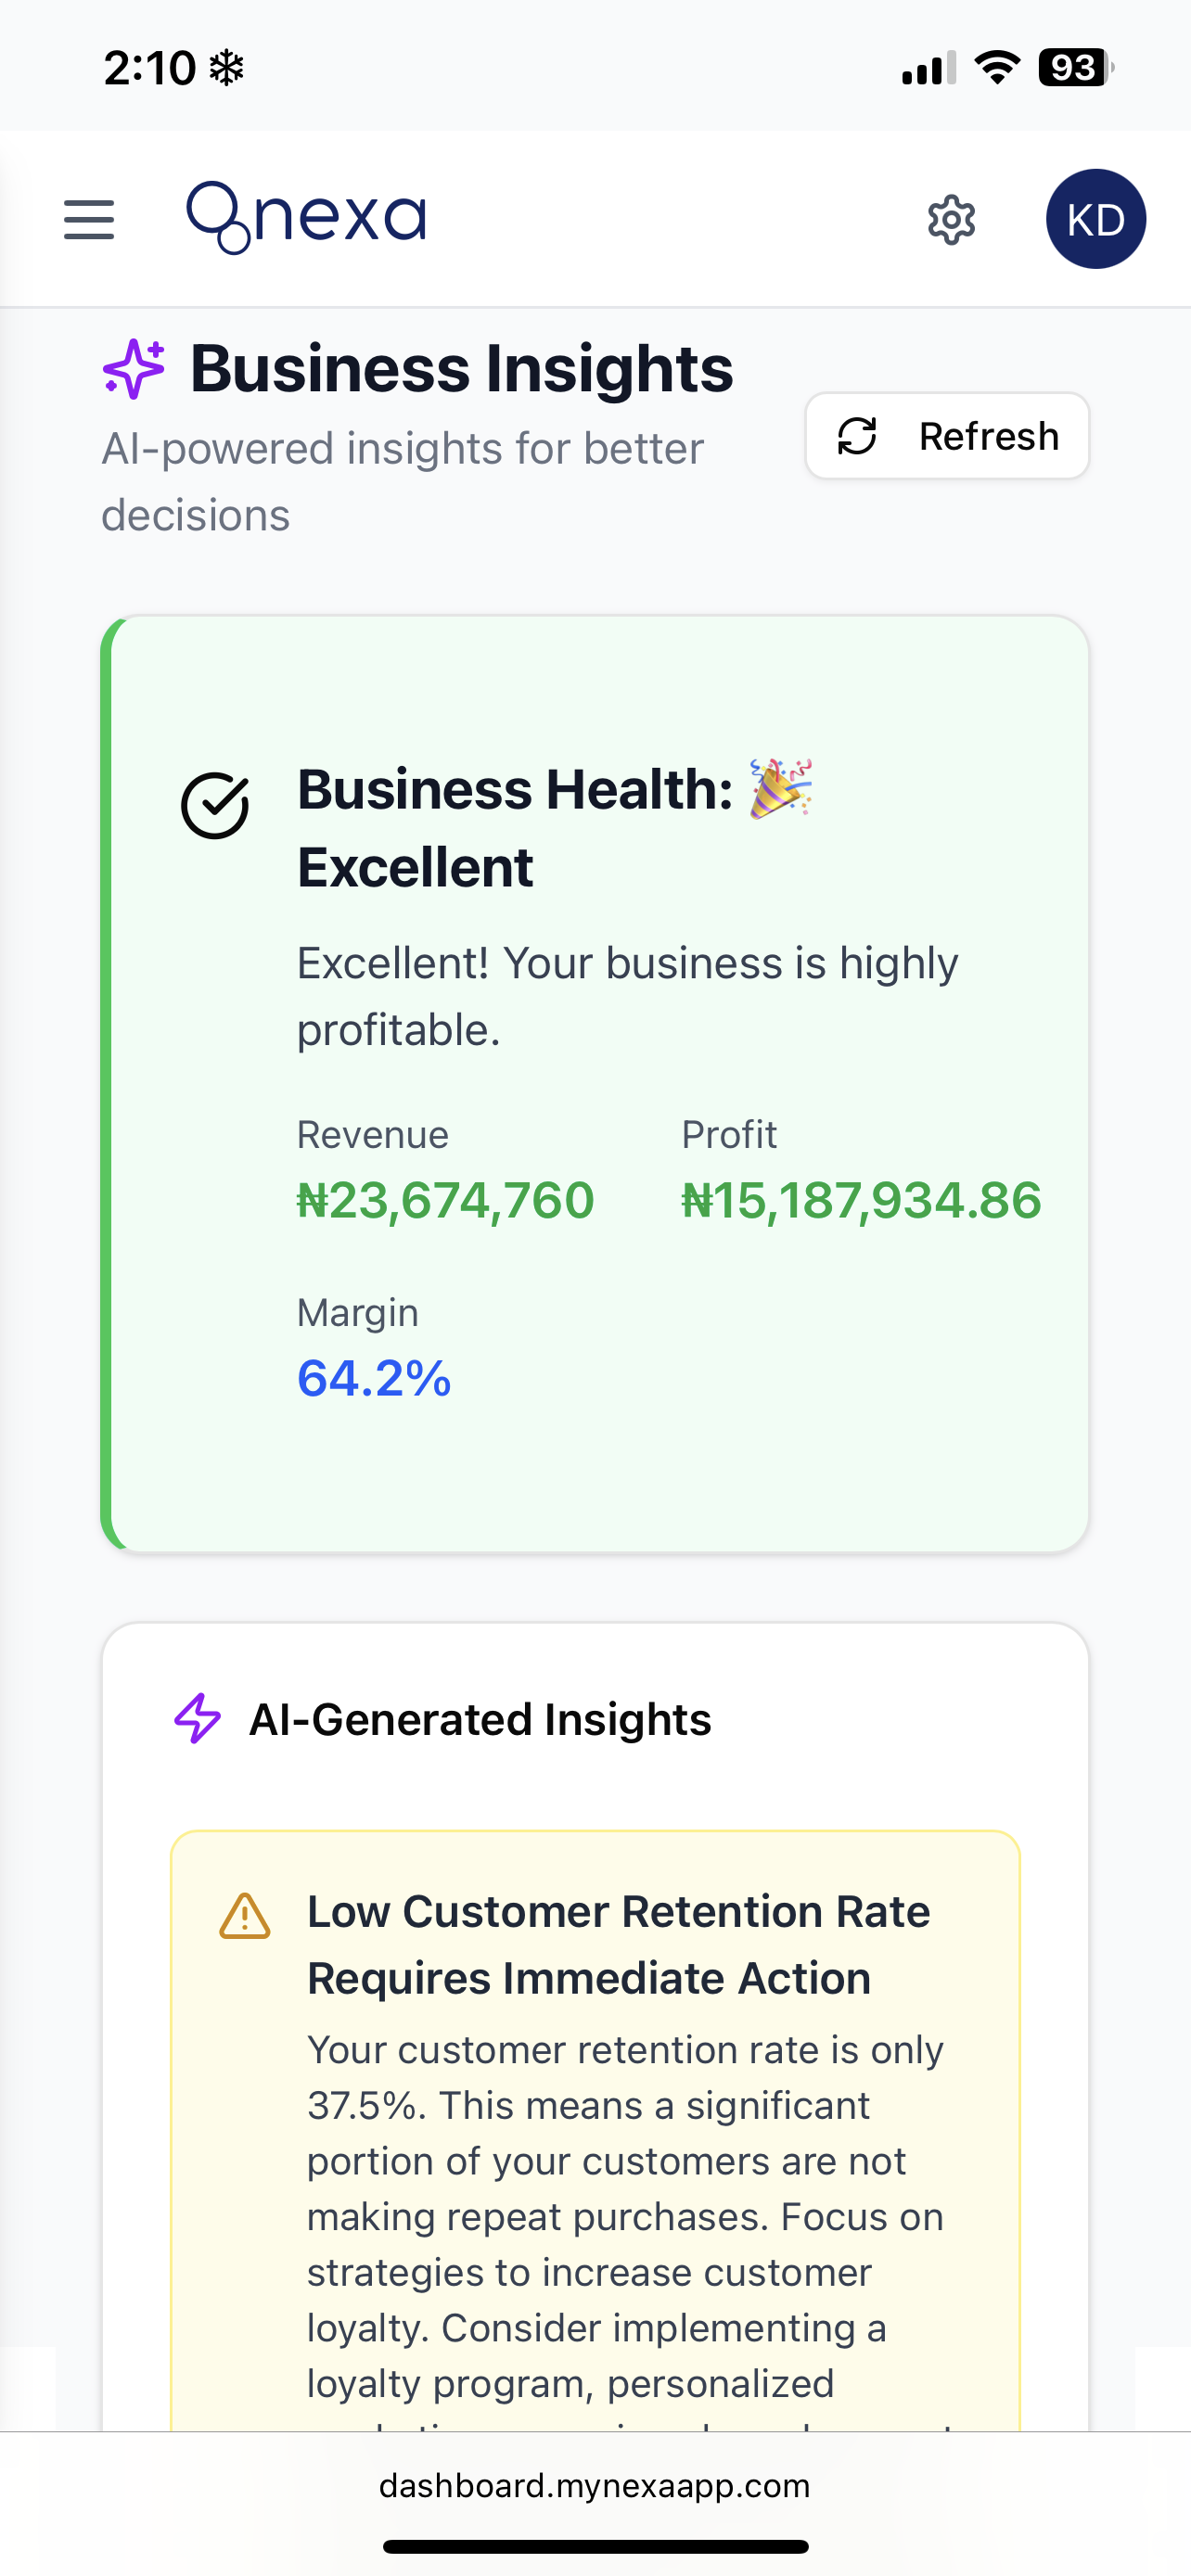Tap the AI-Generated Insights section title
Image resolution: width=1191 pixels, height=2576 pixels.
pos(480,1720)
